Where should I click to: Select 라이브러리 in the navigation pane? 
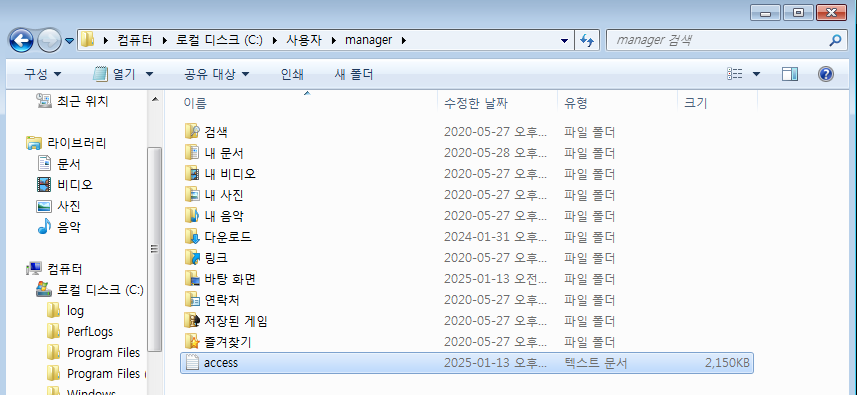pos(77,143)
